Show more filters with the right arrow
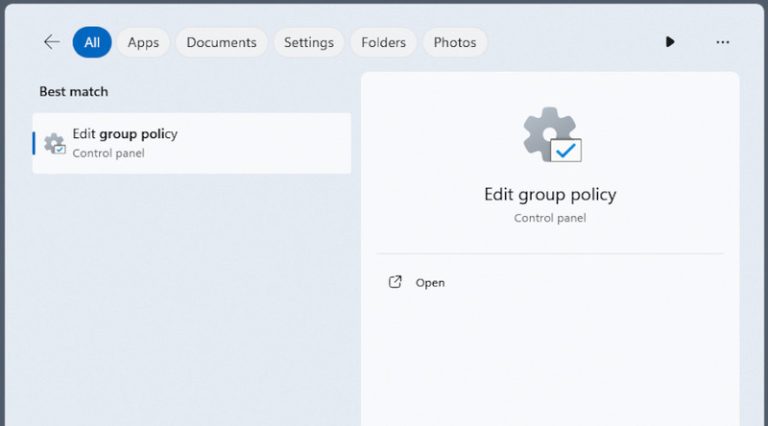 (x=670, y=42)
